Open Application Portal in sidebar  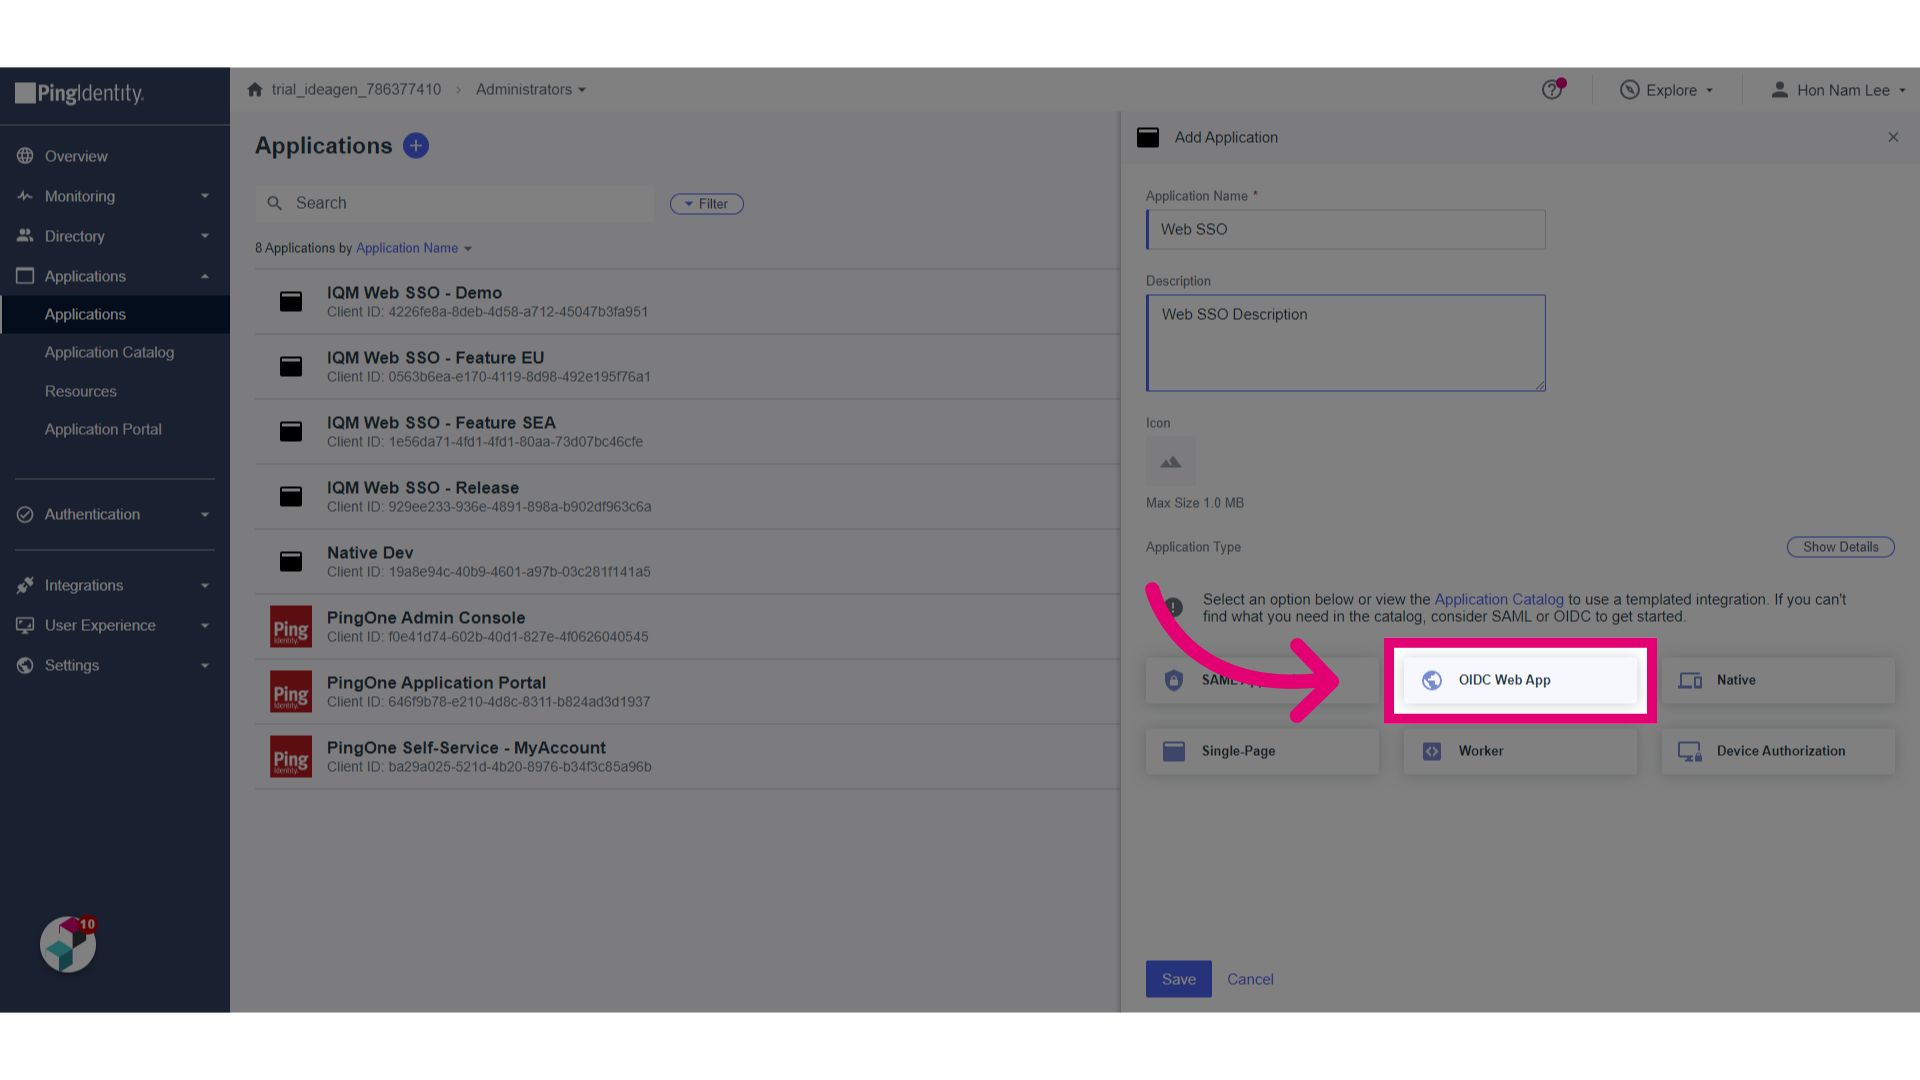point(103,429)
